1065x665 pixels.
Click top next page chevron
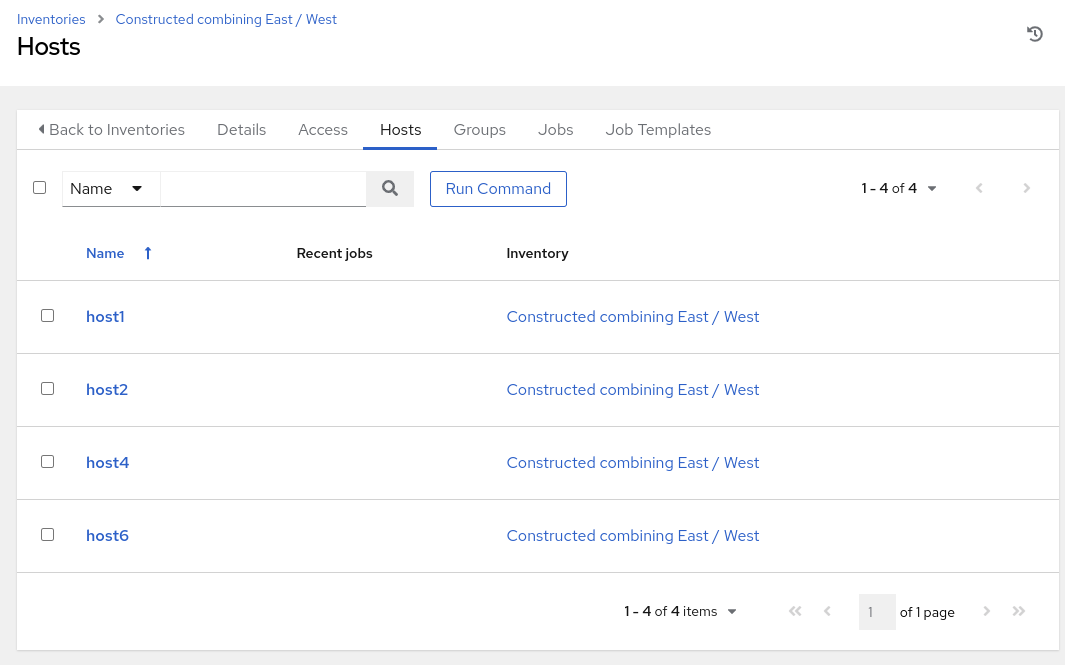(1026, 188)
